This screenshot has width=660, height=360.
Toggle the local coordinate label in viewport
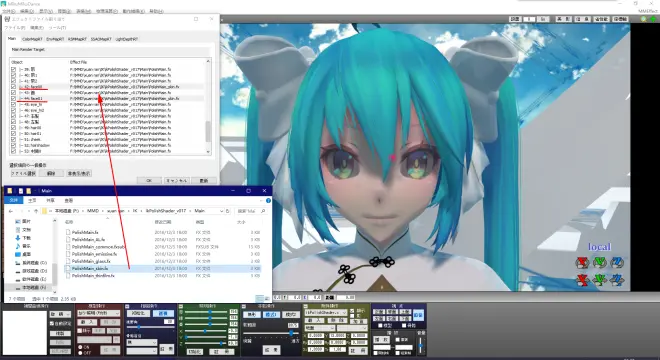(599, 247)
